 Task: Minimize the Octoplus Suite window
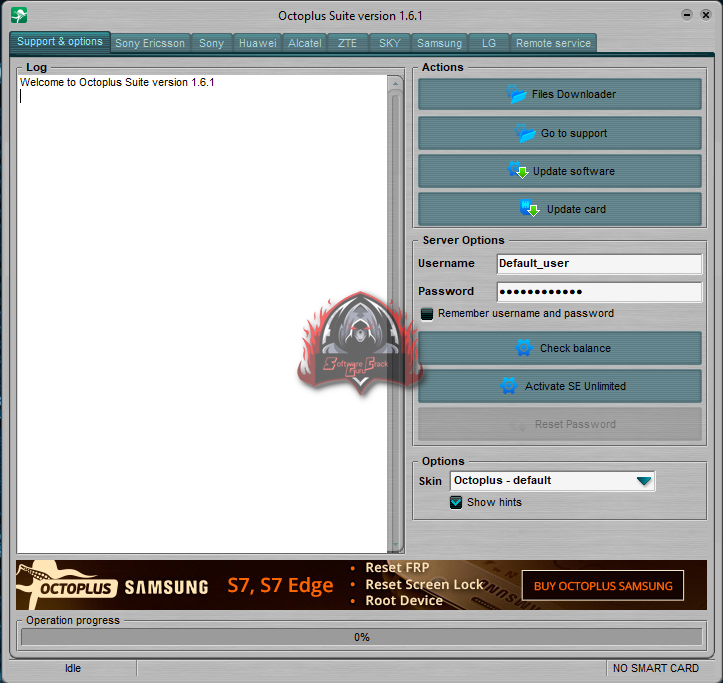click(x=687, y=15)
